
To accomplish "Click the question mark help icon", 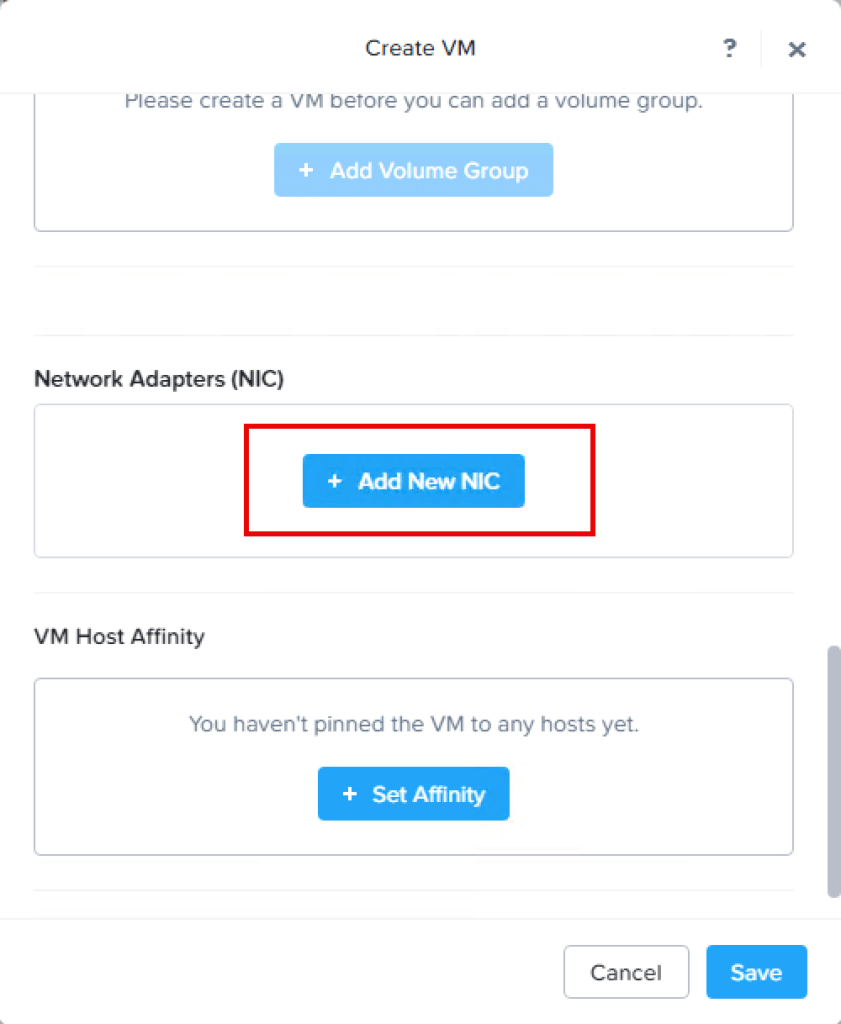I will (730, 48).
